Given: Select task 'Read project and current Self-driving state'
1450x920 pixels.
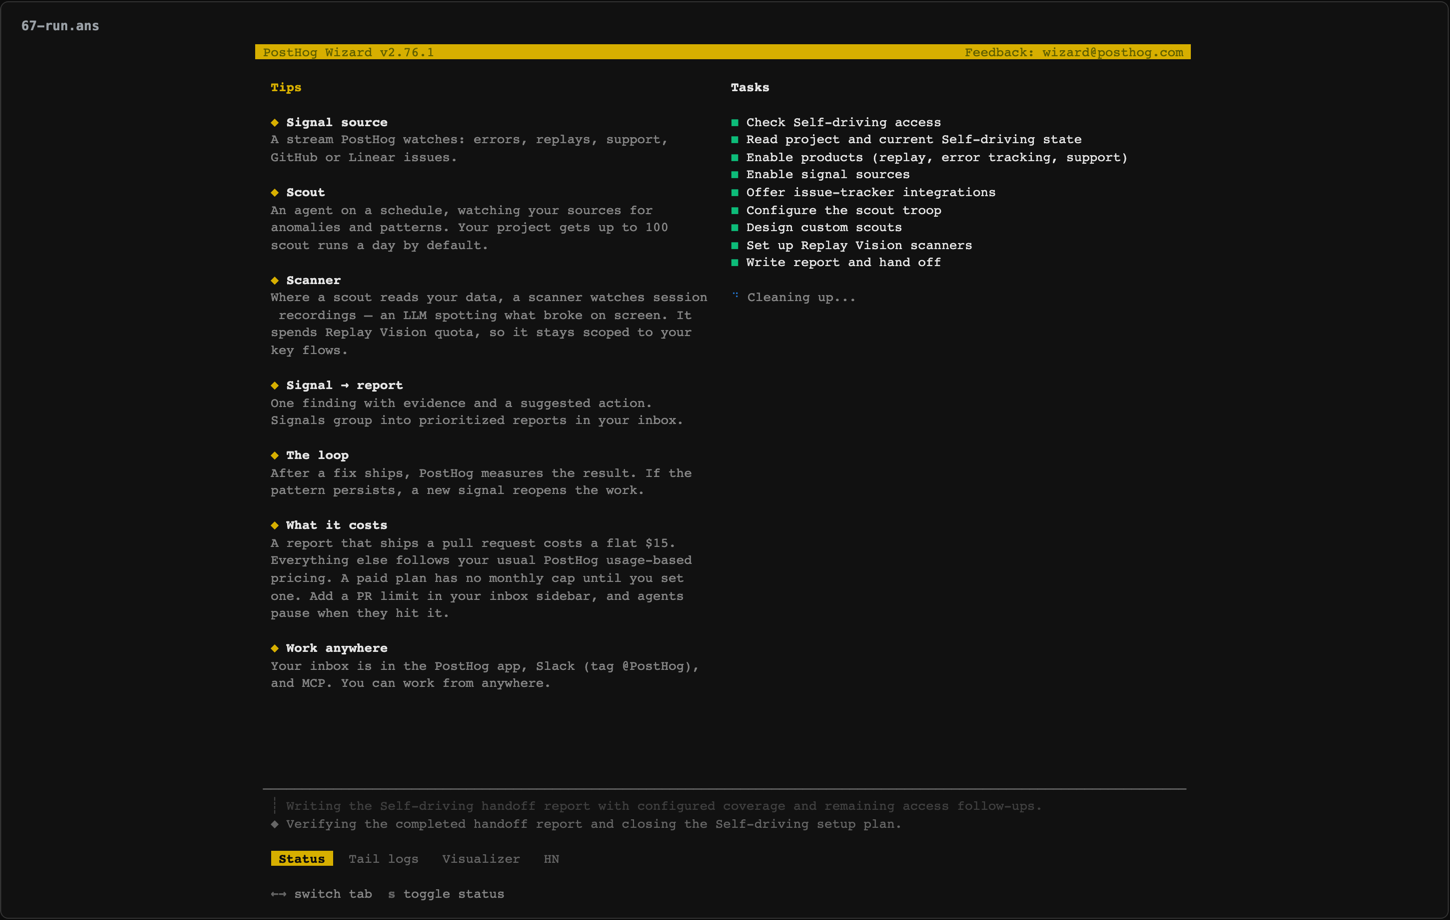Looking at the screenshot, I should click(x=914, y=140).
